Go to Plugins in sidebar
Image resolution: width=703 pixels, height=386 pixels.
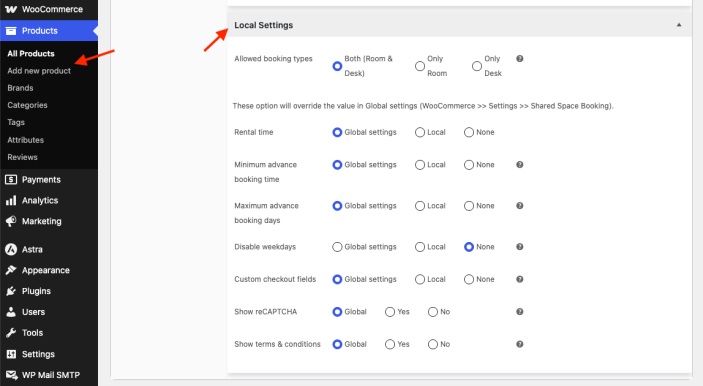point(36,291)
